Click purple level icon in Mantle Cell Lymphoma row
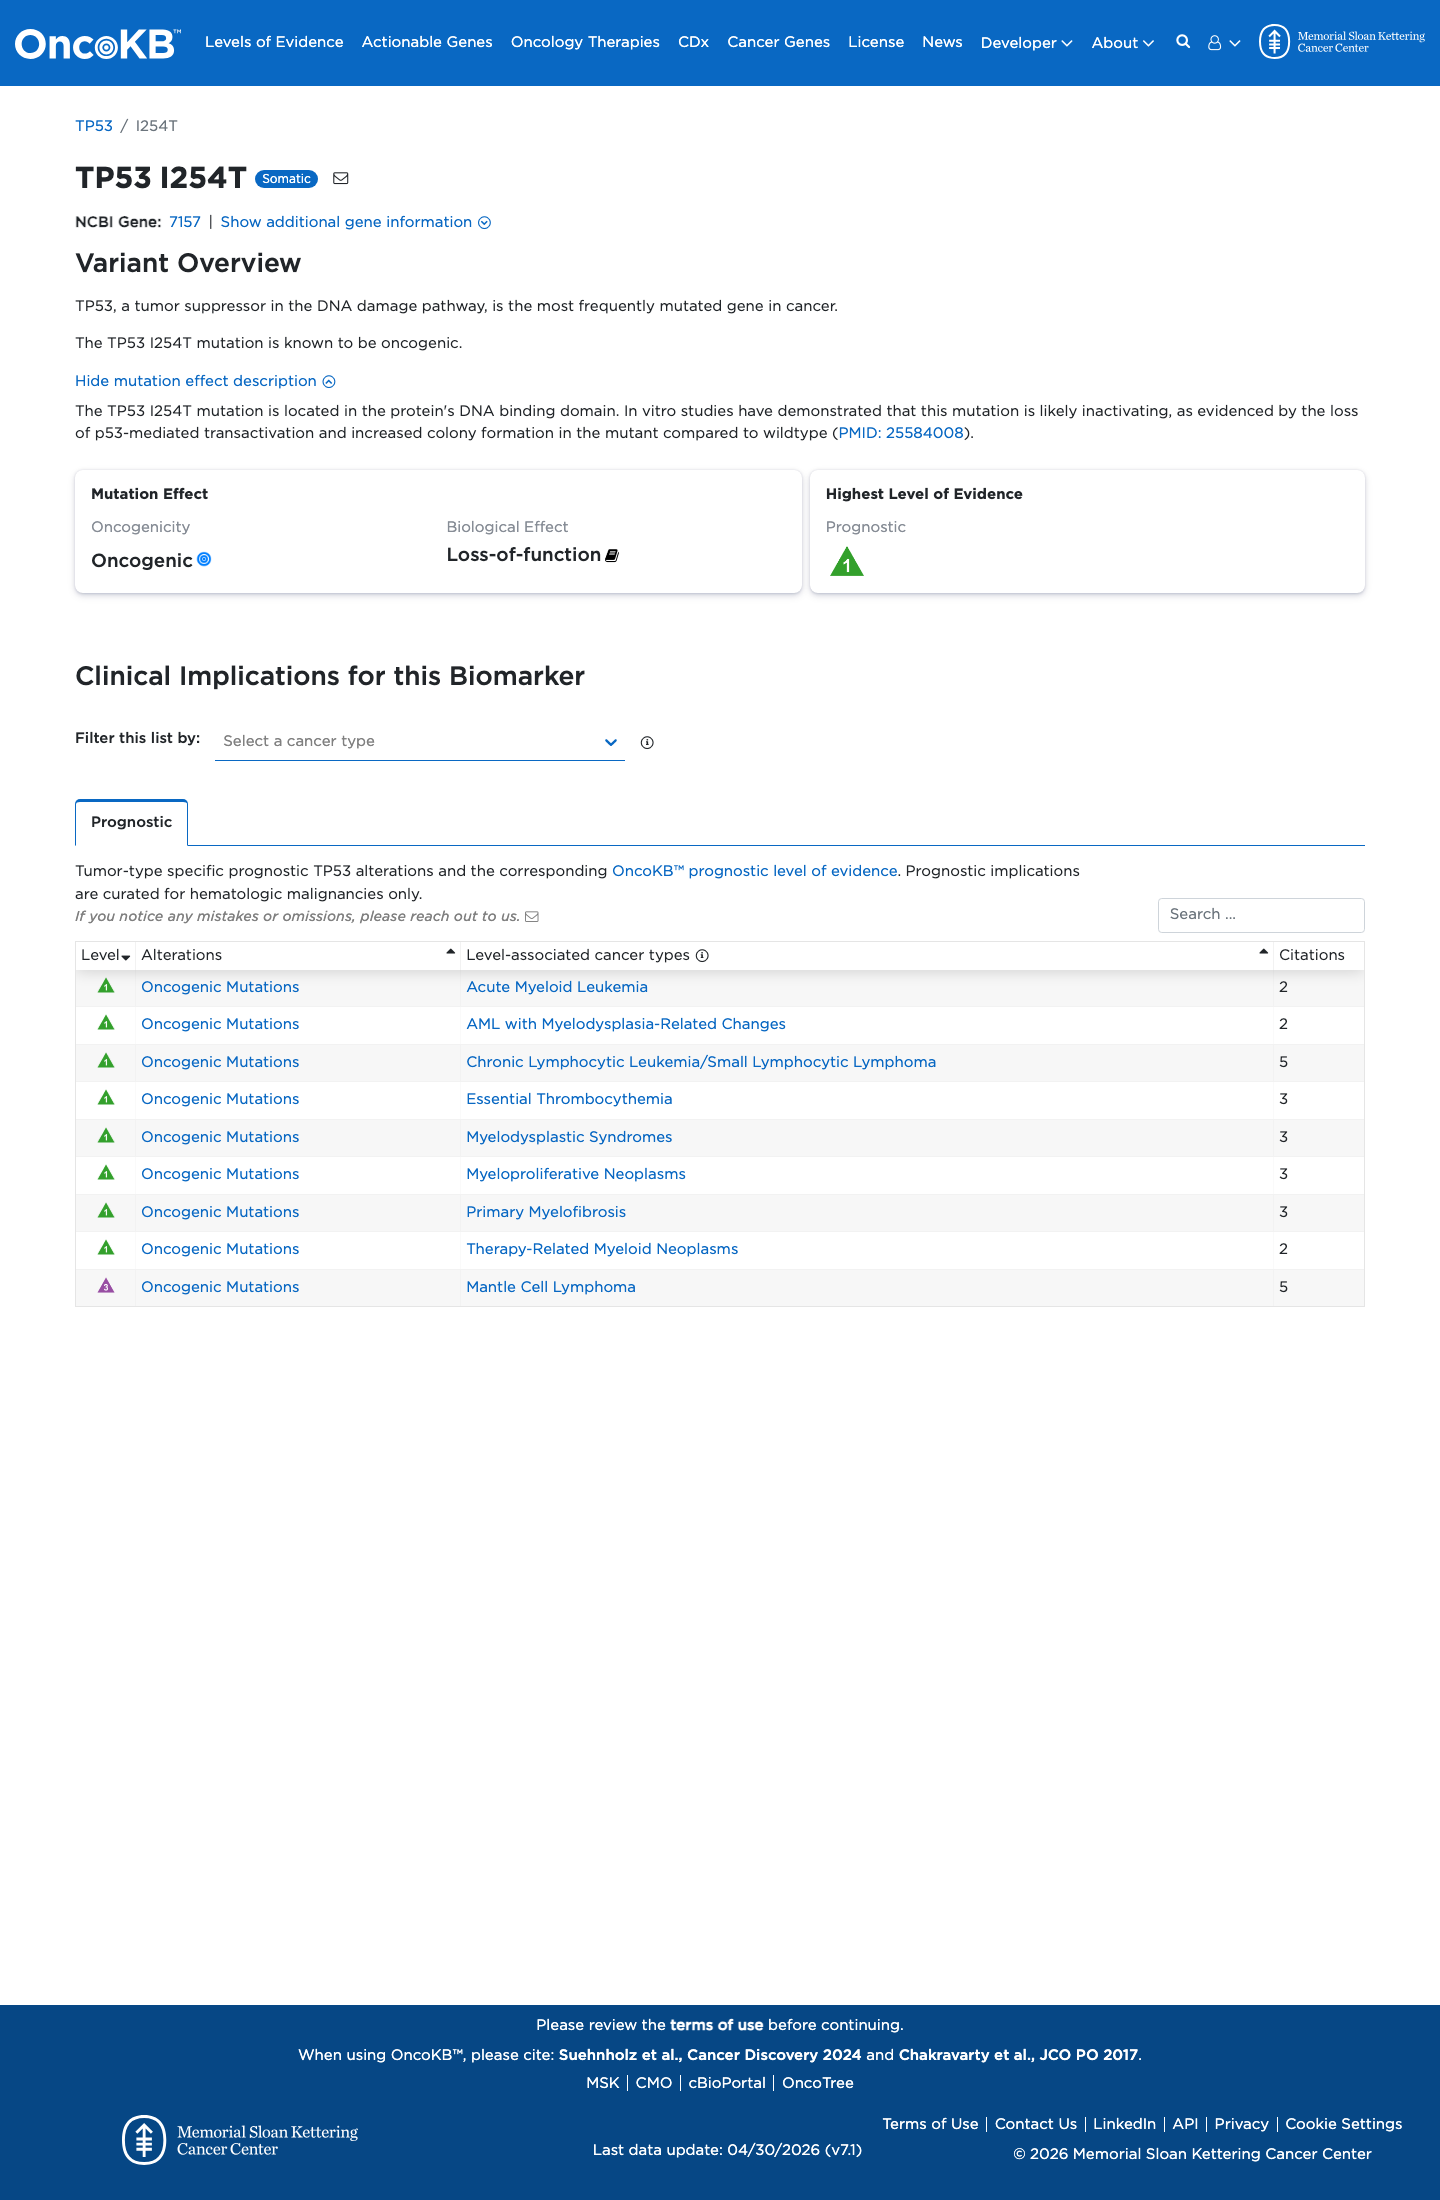This screenshot has height=2200, width=1440. [106, 1286]
